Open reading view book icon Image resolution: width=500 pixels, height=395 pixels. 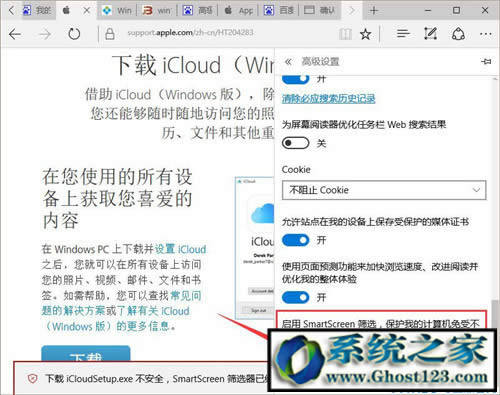click(345, 34)
